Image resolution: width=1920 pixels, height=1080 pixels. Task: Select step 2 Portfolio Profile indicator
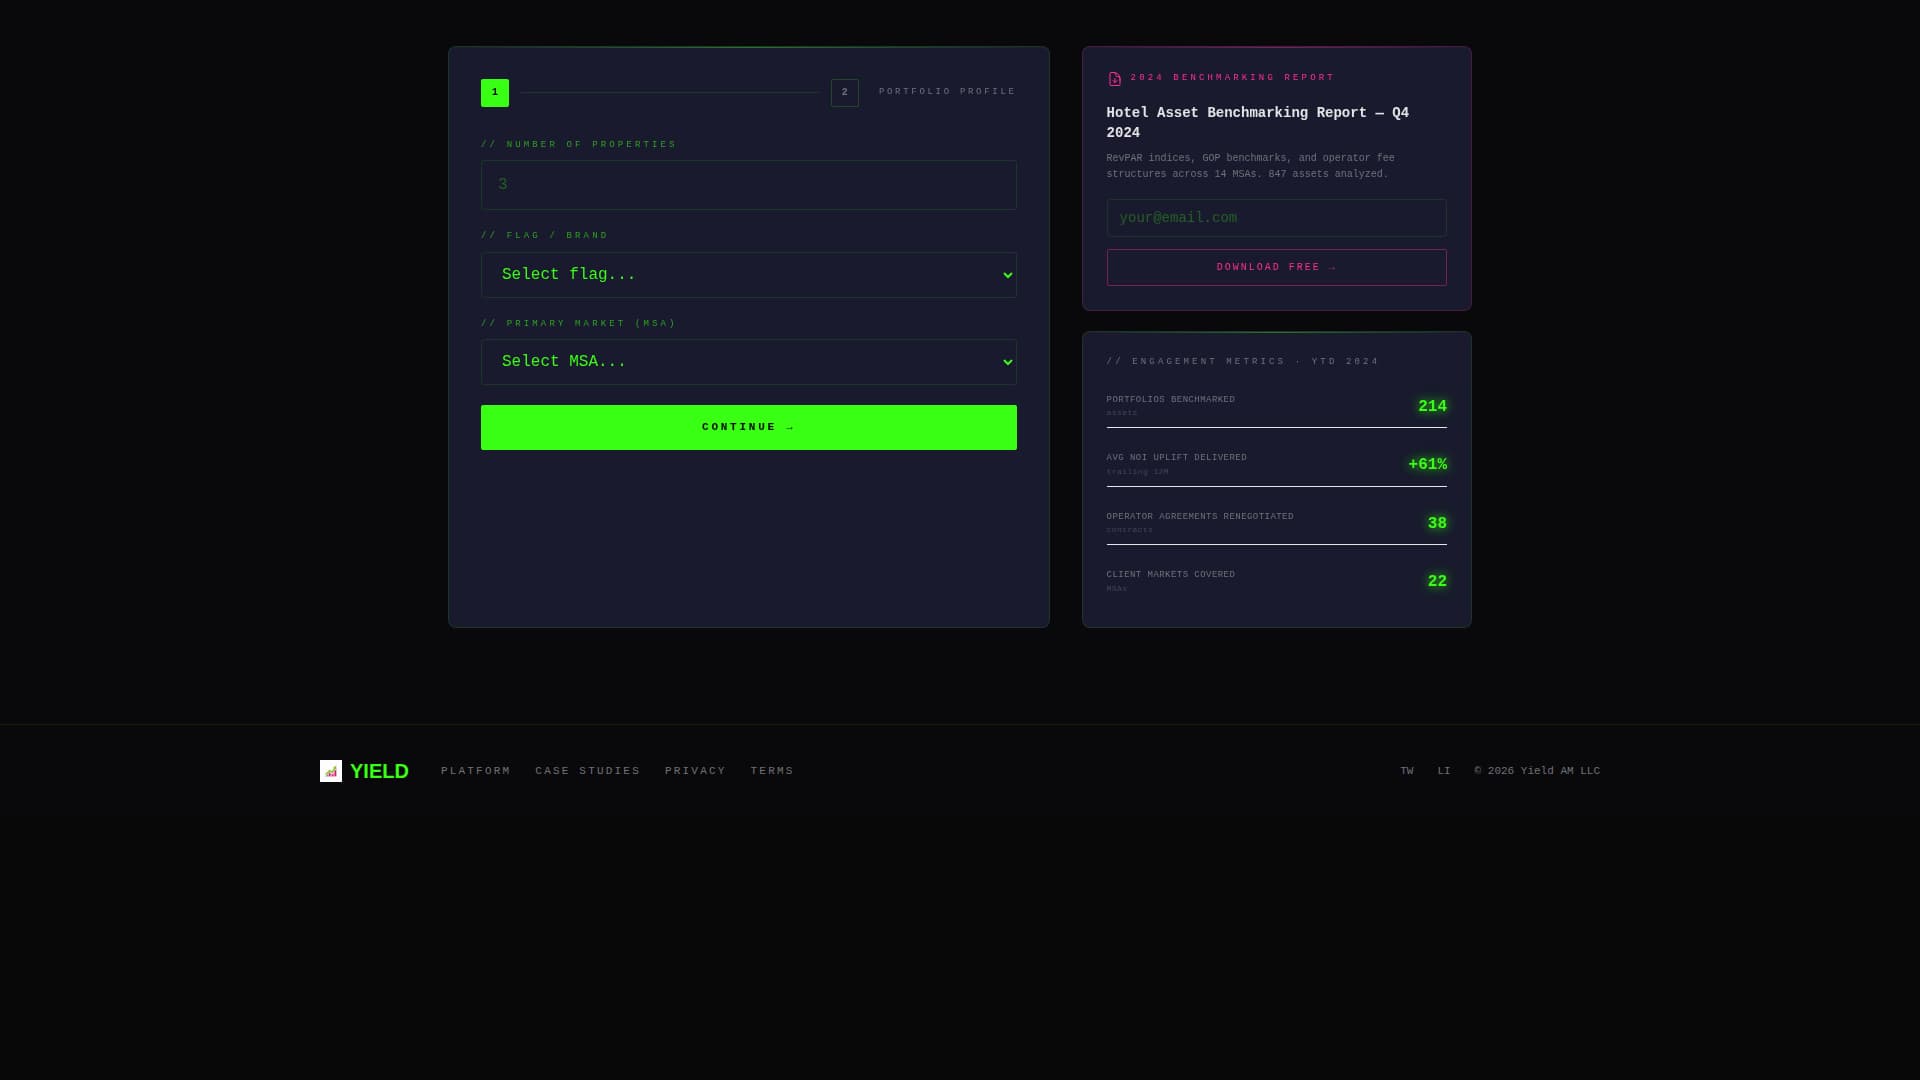(x=844, y=92)
